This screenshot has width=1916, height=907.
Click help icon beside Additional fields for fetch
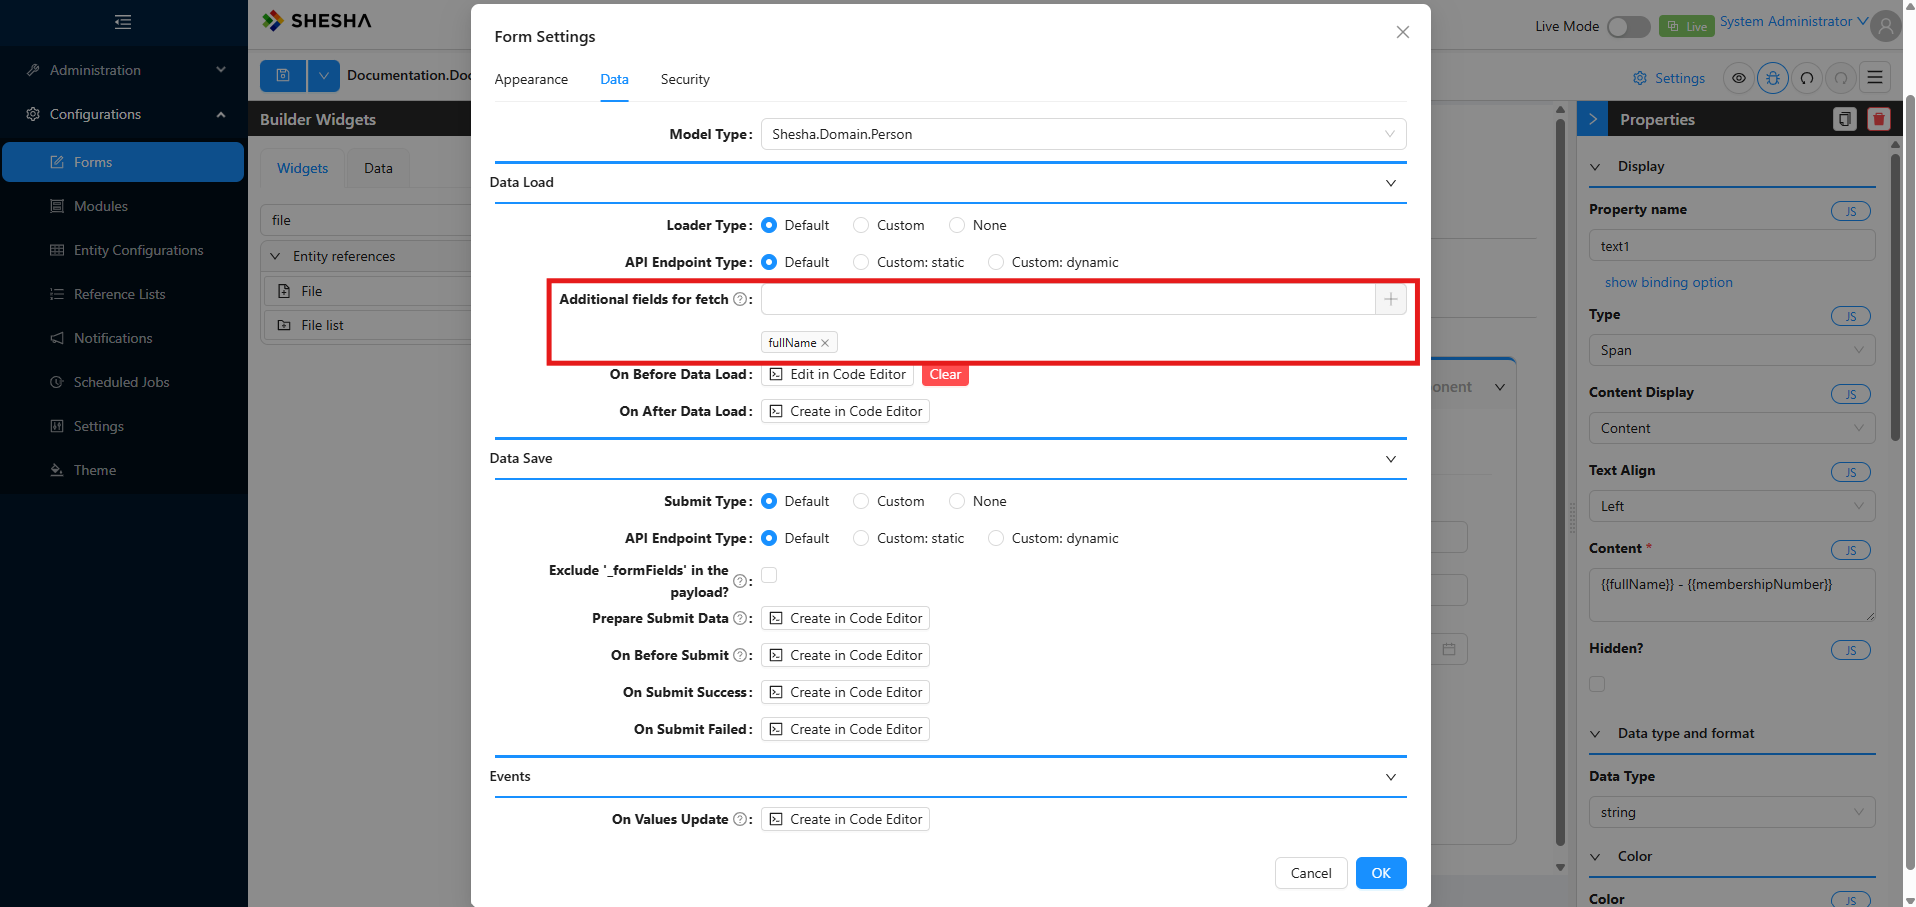740,299
